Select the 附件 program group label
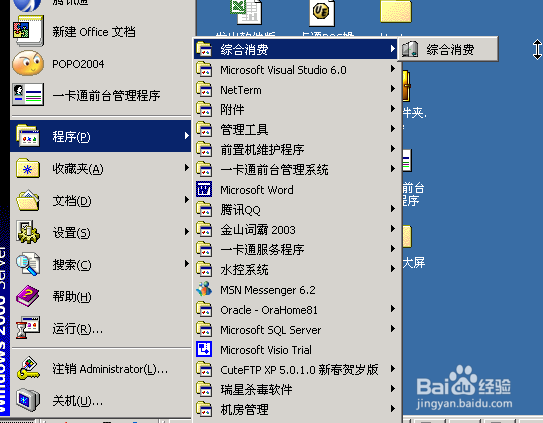 [x=232, y=110]
